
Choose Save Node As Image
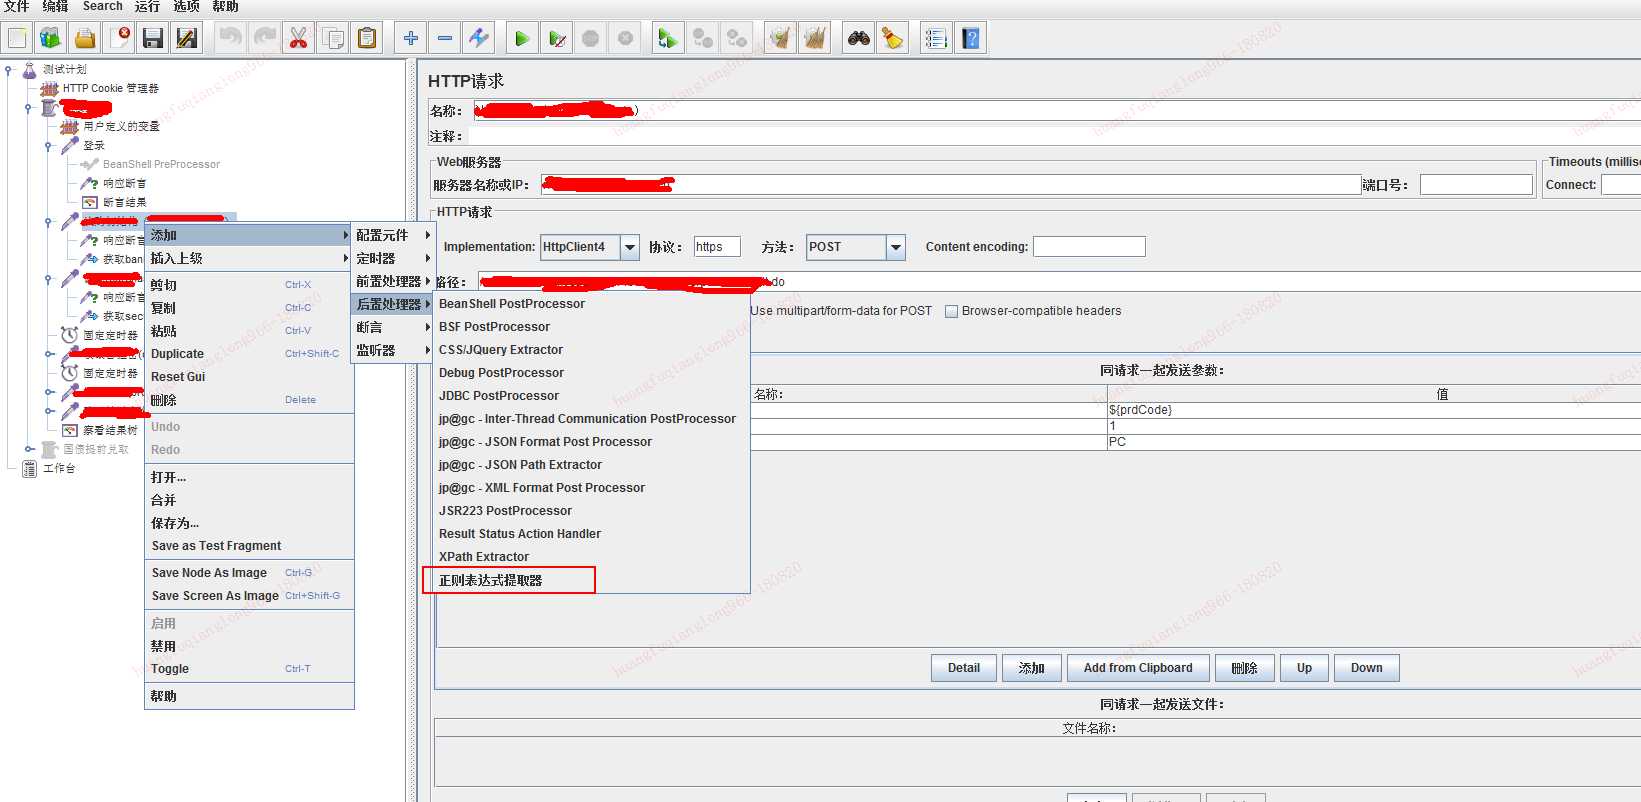tap(249, 573)
